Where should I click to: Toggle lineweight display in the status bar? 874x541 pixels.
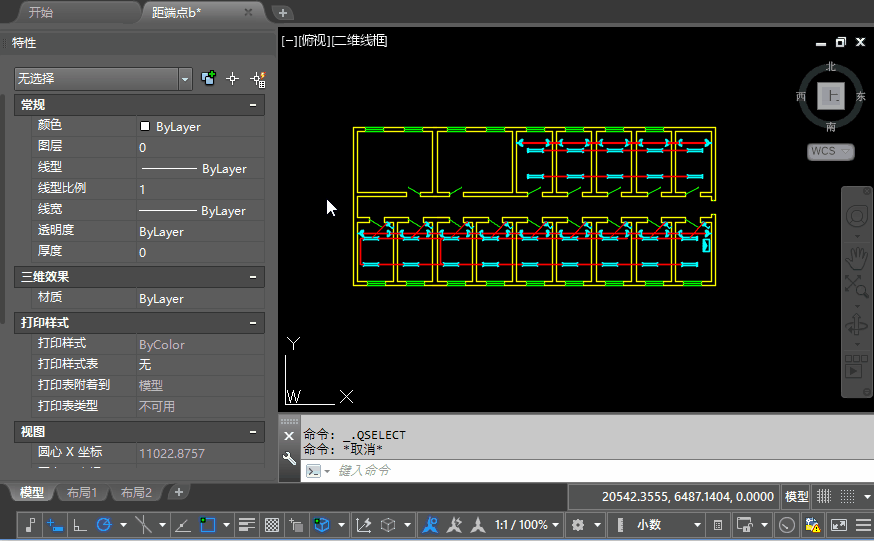tap(246, 524)
